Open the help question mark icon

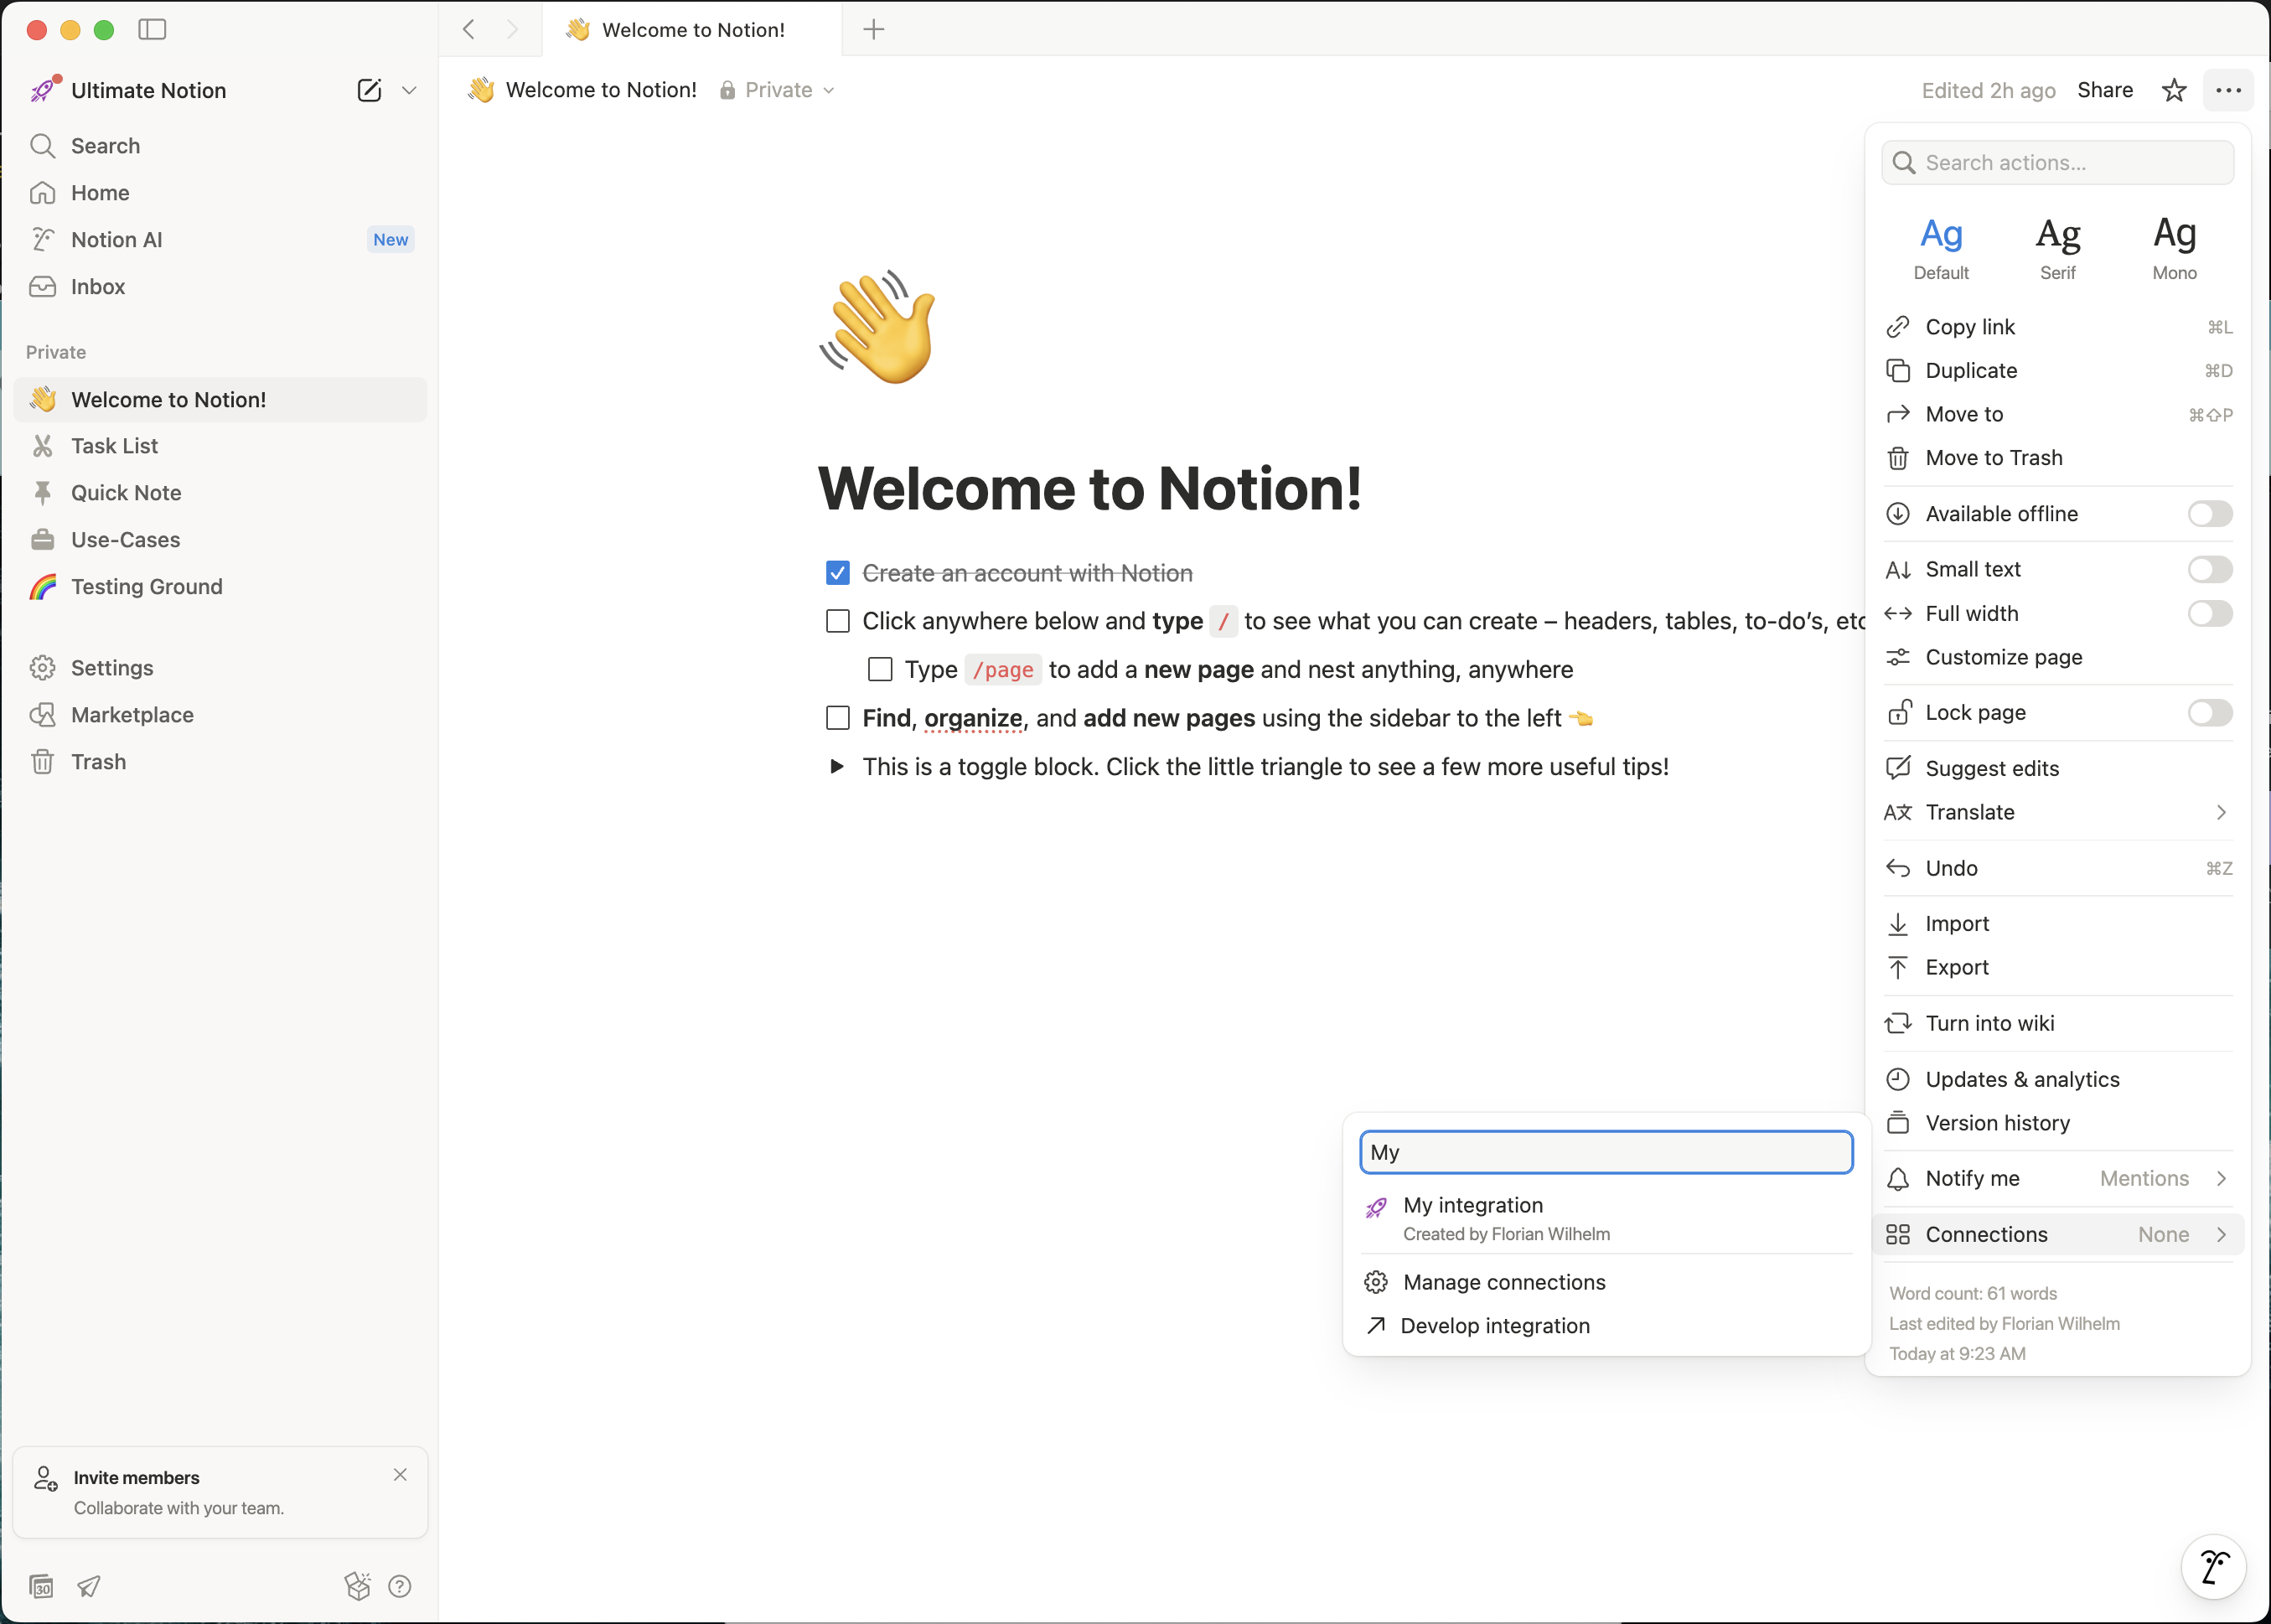[x=400, y=1586]
